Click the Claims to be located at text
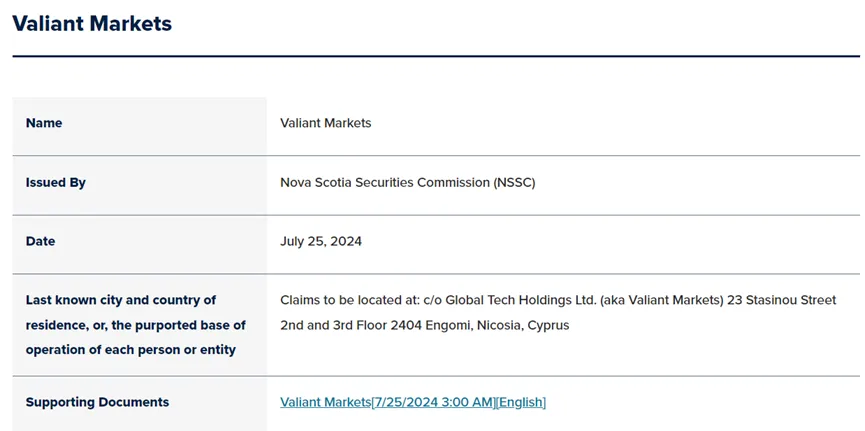 click(x=350, y=300)
